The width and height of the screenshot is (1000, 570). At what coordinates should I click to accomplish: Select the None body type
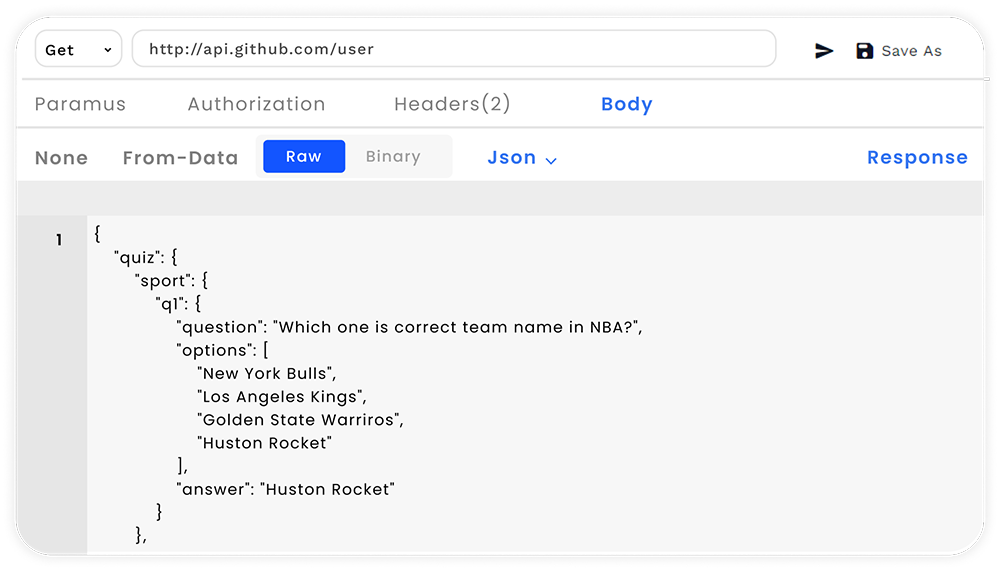pyautogui.click(x=61, y=158)
